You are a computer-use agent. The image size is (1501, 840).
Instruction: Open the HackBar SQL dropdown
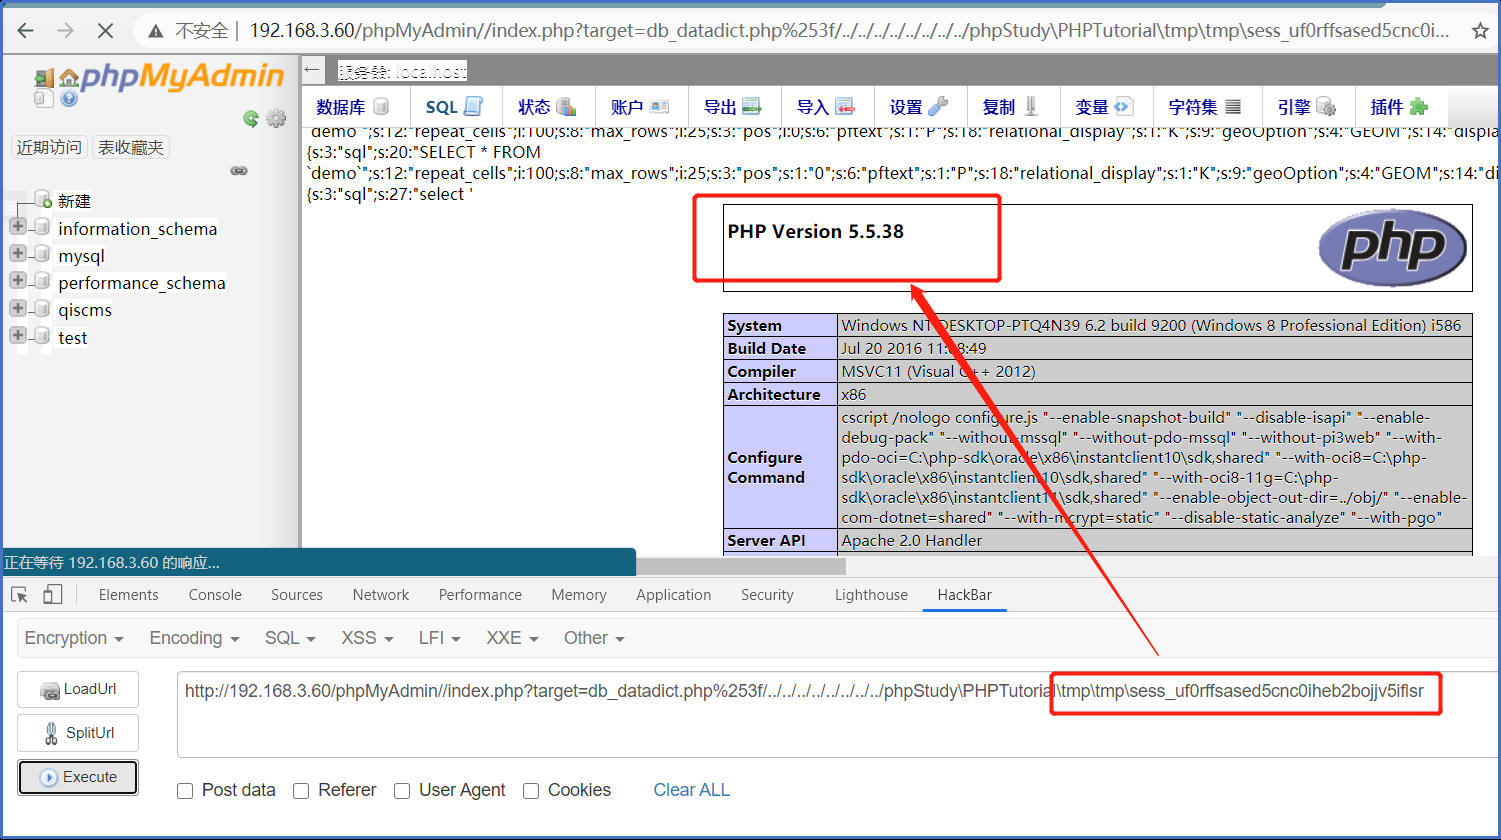point(290,638)
